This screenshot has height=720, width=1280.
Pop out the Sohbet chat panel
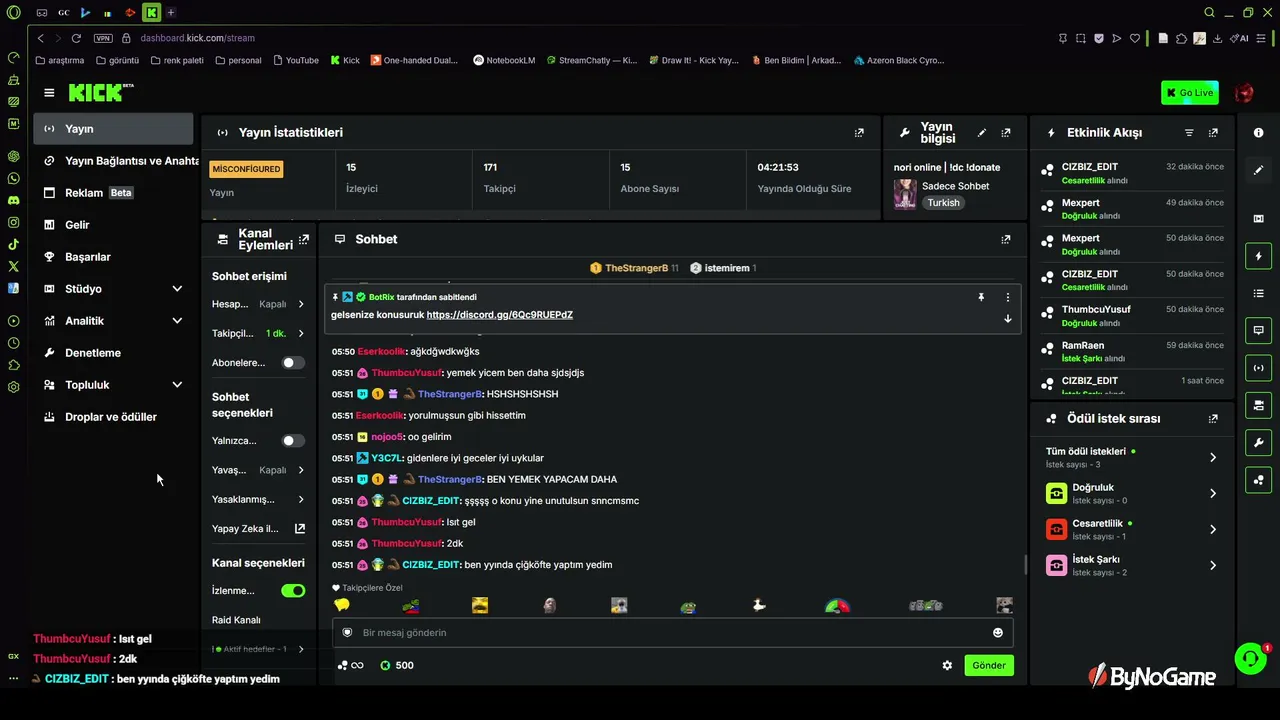point(1006,239)
